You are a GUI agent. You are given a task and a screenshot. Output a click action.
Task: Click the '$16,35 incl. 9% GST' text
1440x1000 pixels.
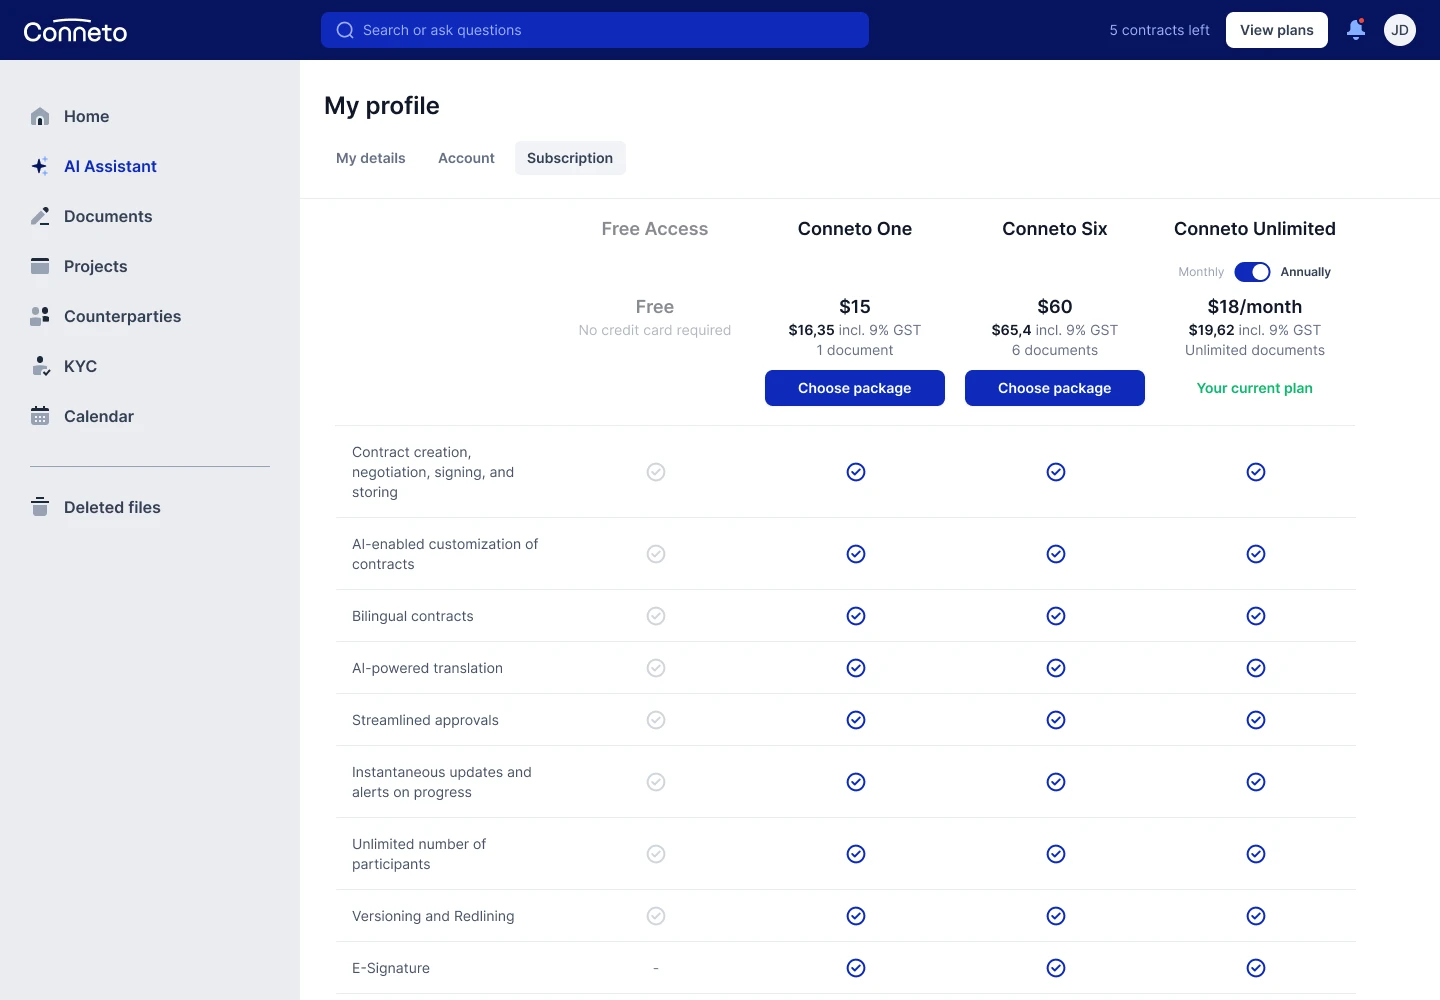(855, 330)
